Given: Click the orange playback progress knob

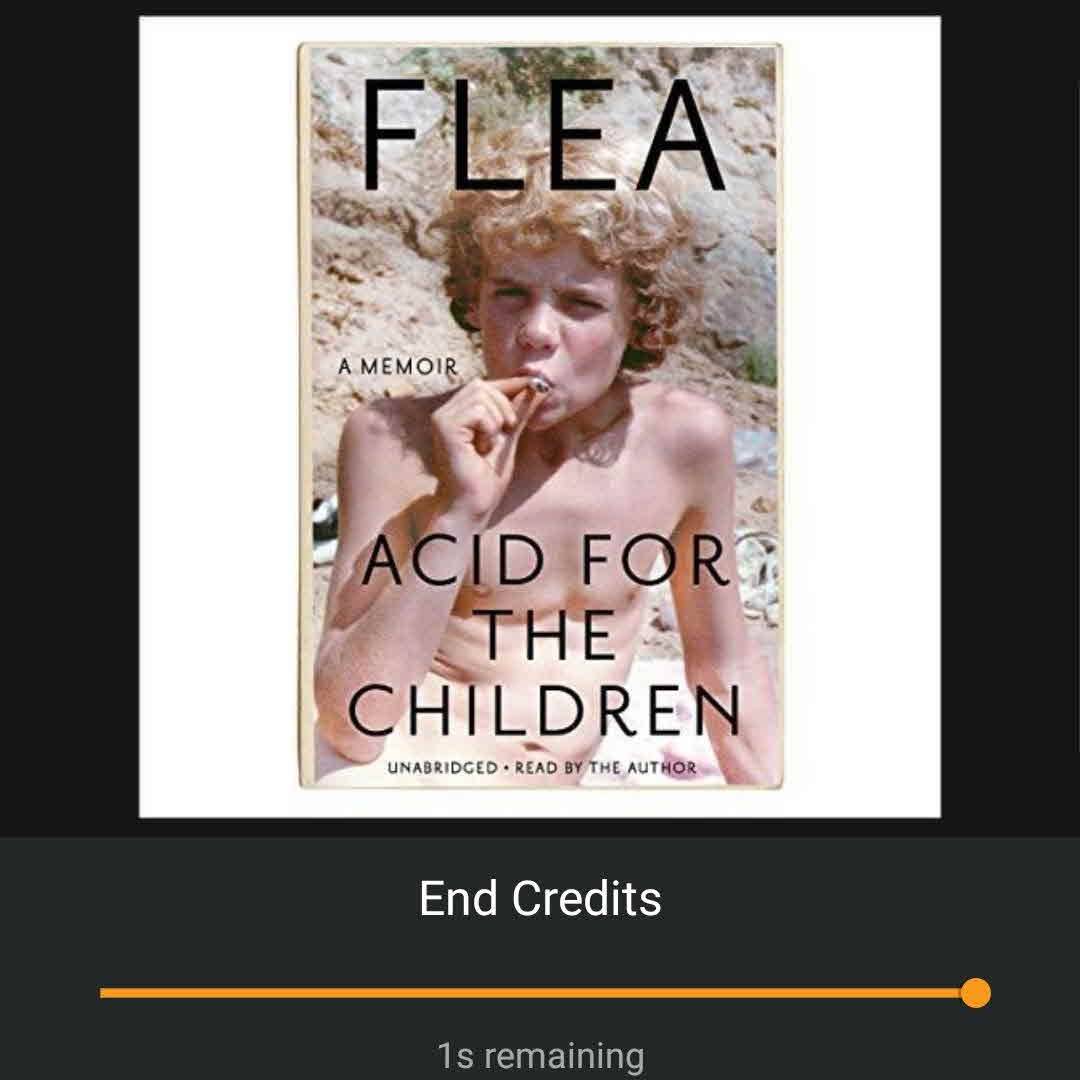Looking at the screenshot, I should [x=975, y=993].
